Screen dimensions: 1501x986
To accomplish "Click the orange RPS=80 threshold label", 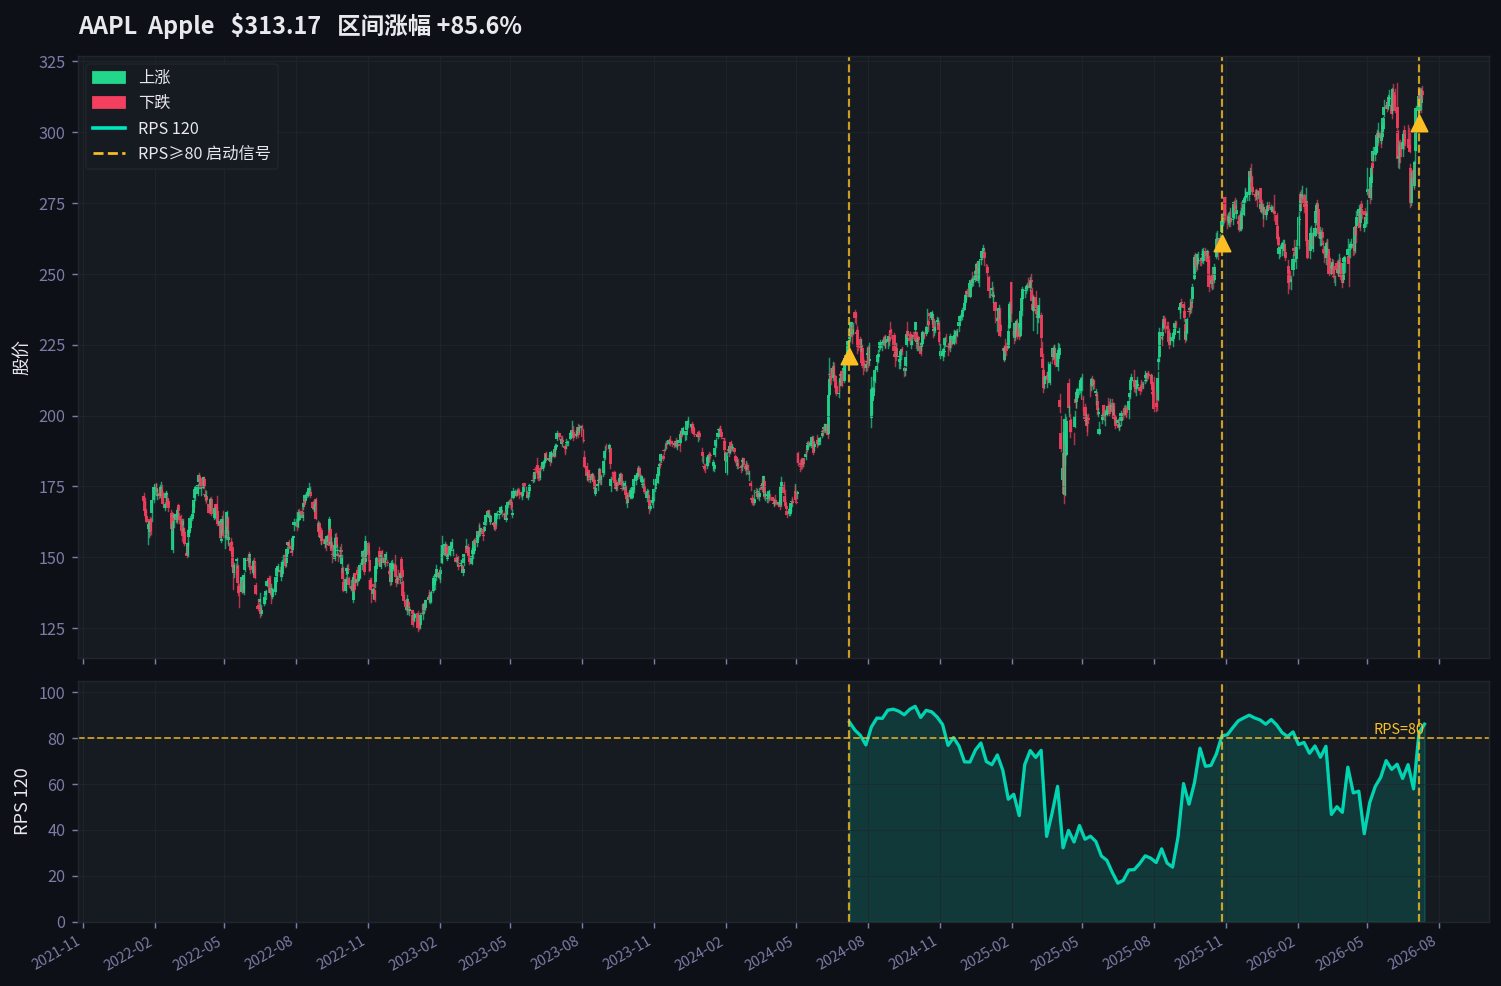I will pyautogui.click(x=1398, y=729).
